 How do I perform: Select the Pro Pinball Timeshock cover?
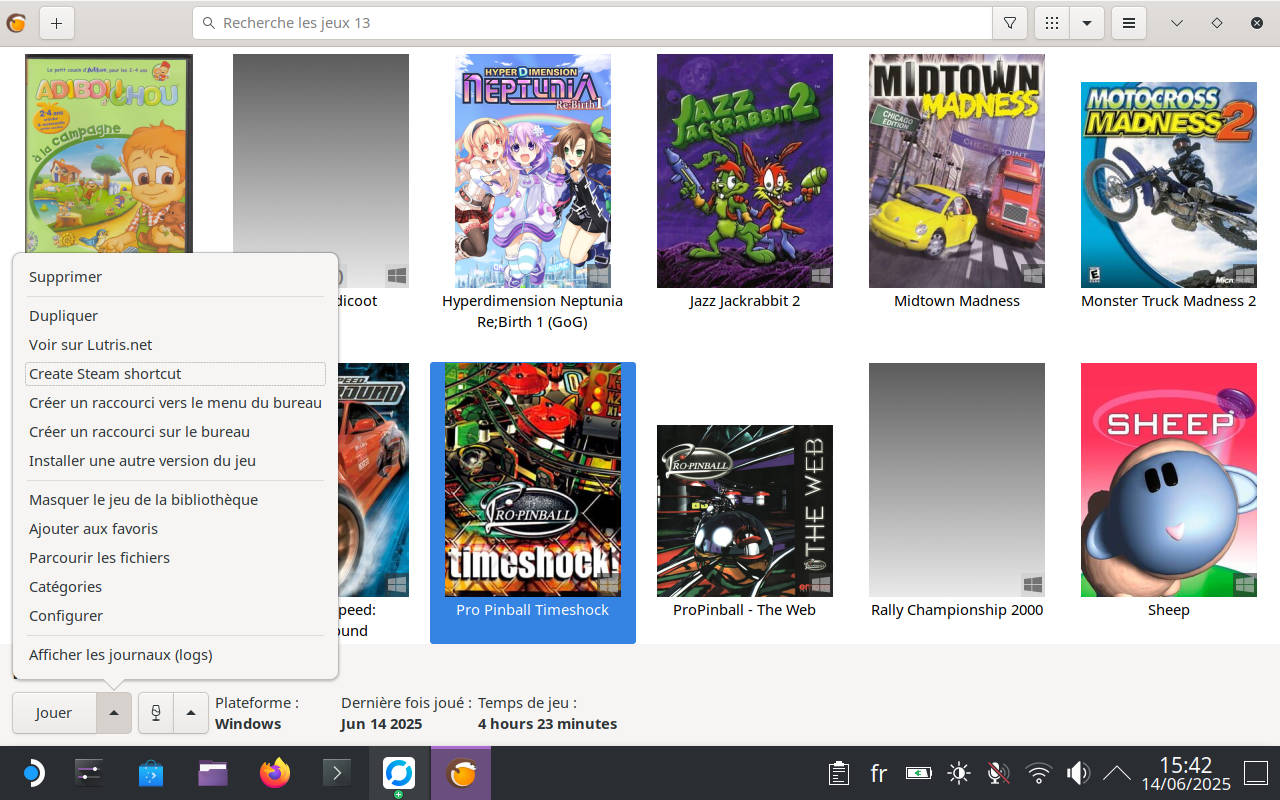533,480
